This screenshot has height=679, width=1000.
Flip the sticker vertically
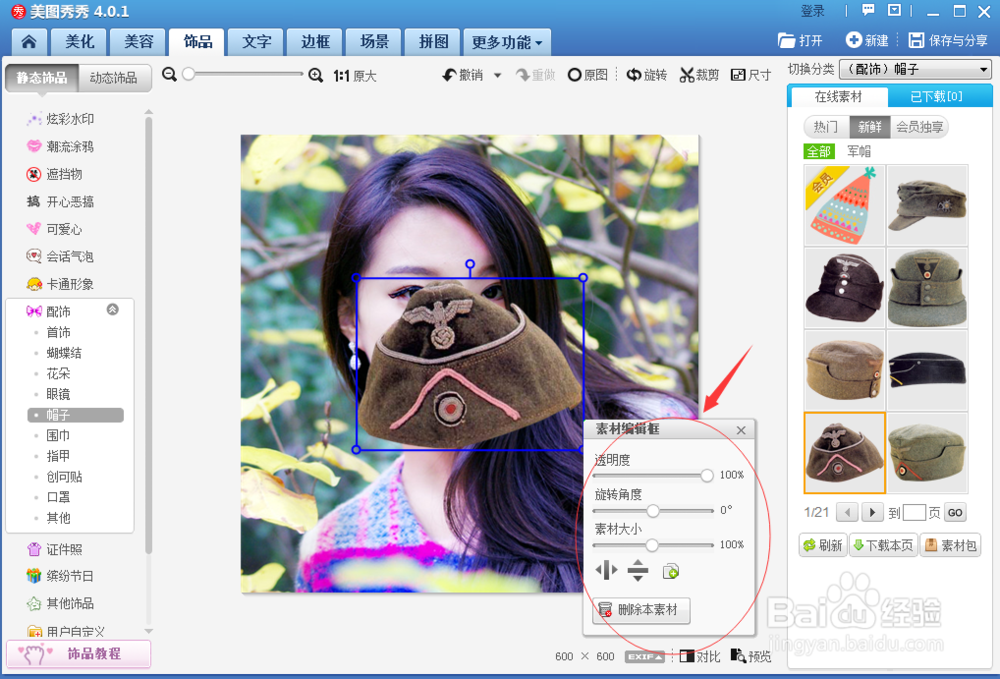pos(638,570)
